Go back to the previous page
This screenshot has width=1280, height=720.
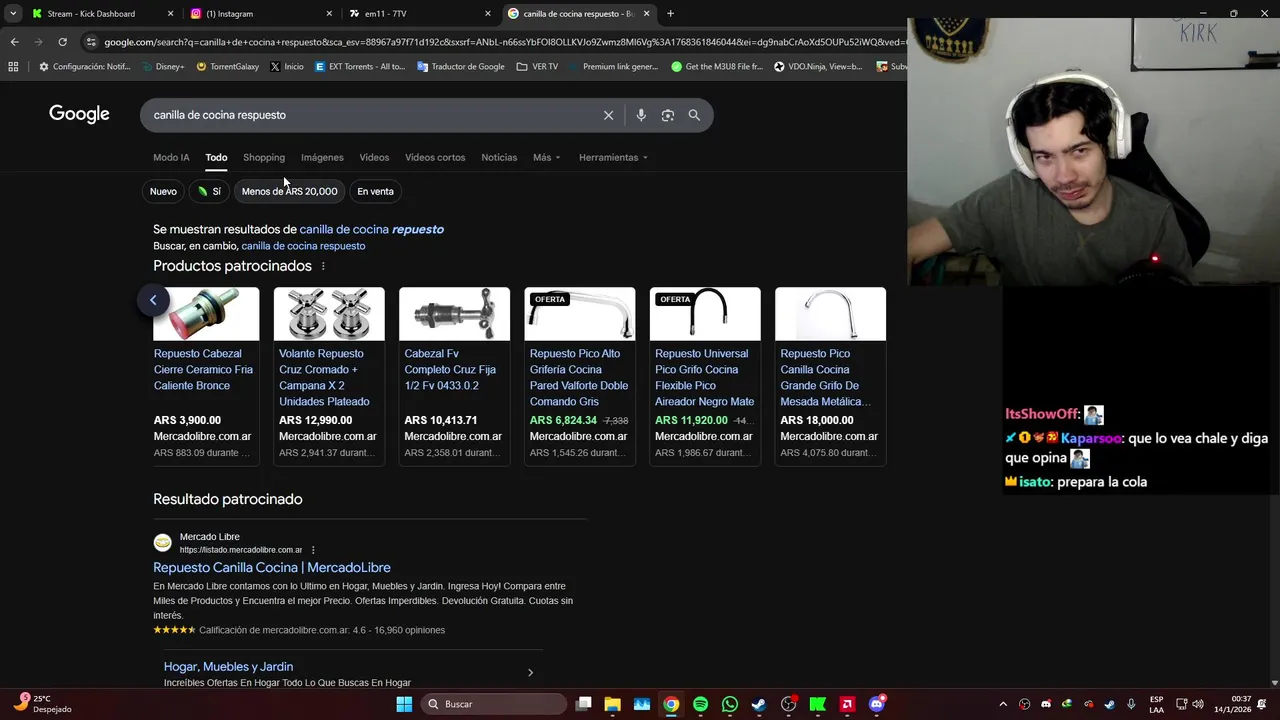point(14,42)
